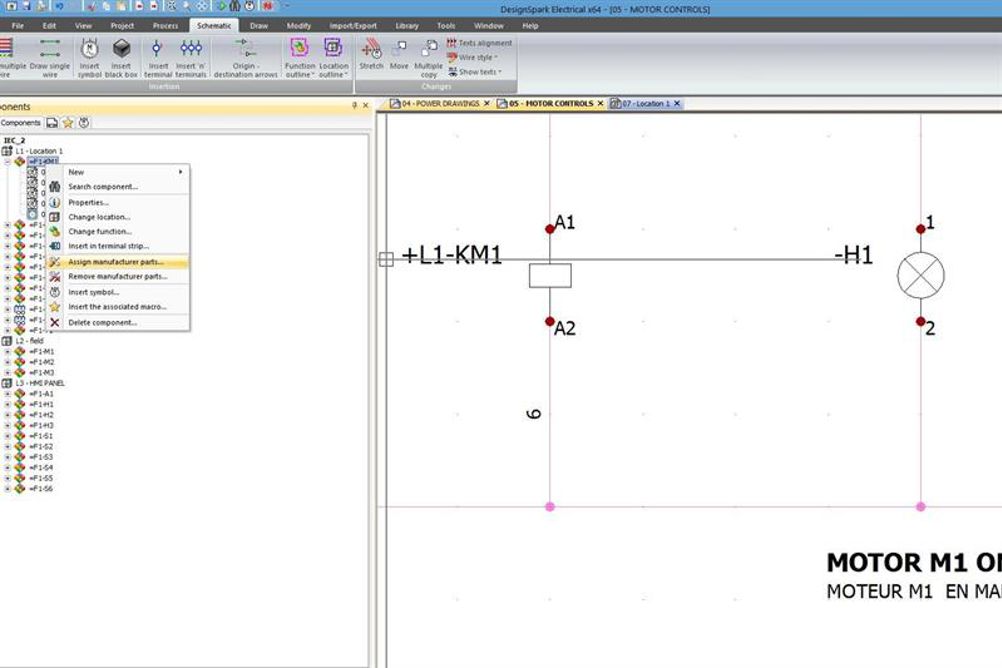The height and width of the screenshot is (668, 1002).
Task: Choose Delete component in context menu
Action: point(118,323)
